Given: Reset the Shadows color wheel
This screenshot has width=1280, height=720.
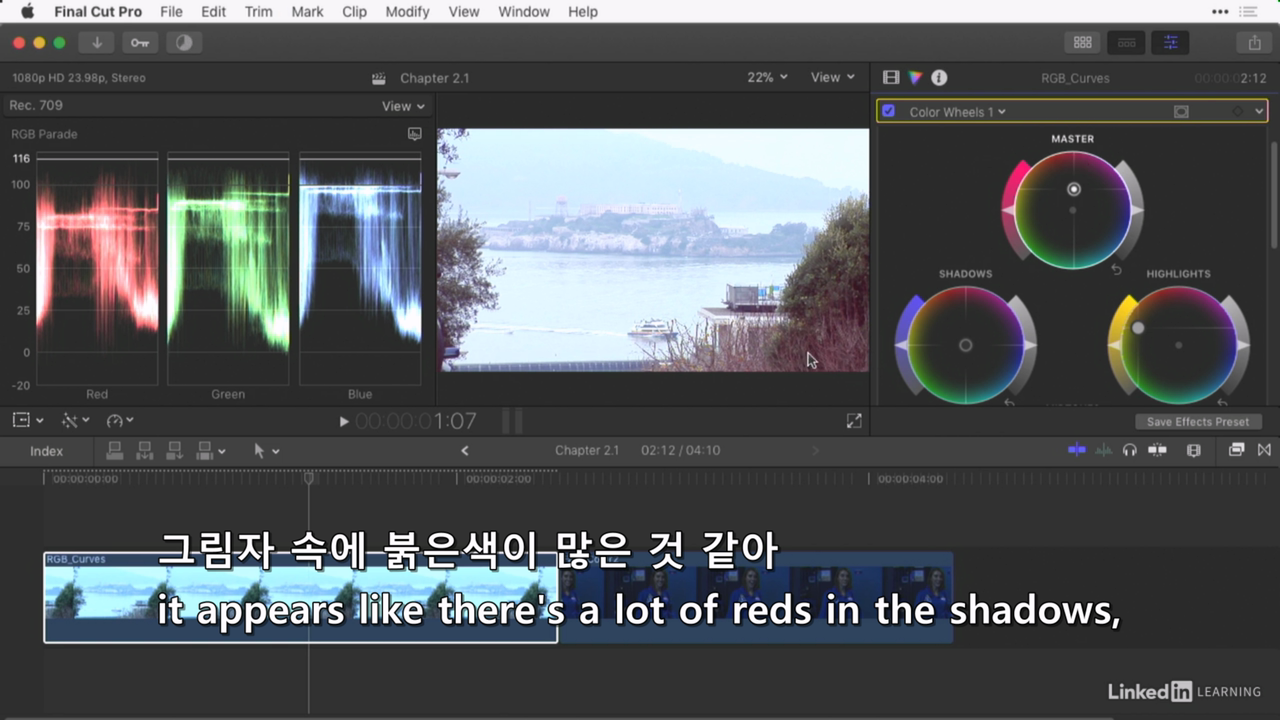Looking at the screenshot, I should click(1009, 402).
